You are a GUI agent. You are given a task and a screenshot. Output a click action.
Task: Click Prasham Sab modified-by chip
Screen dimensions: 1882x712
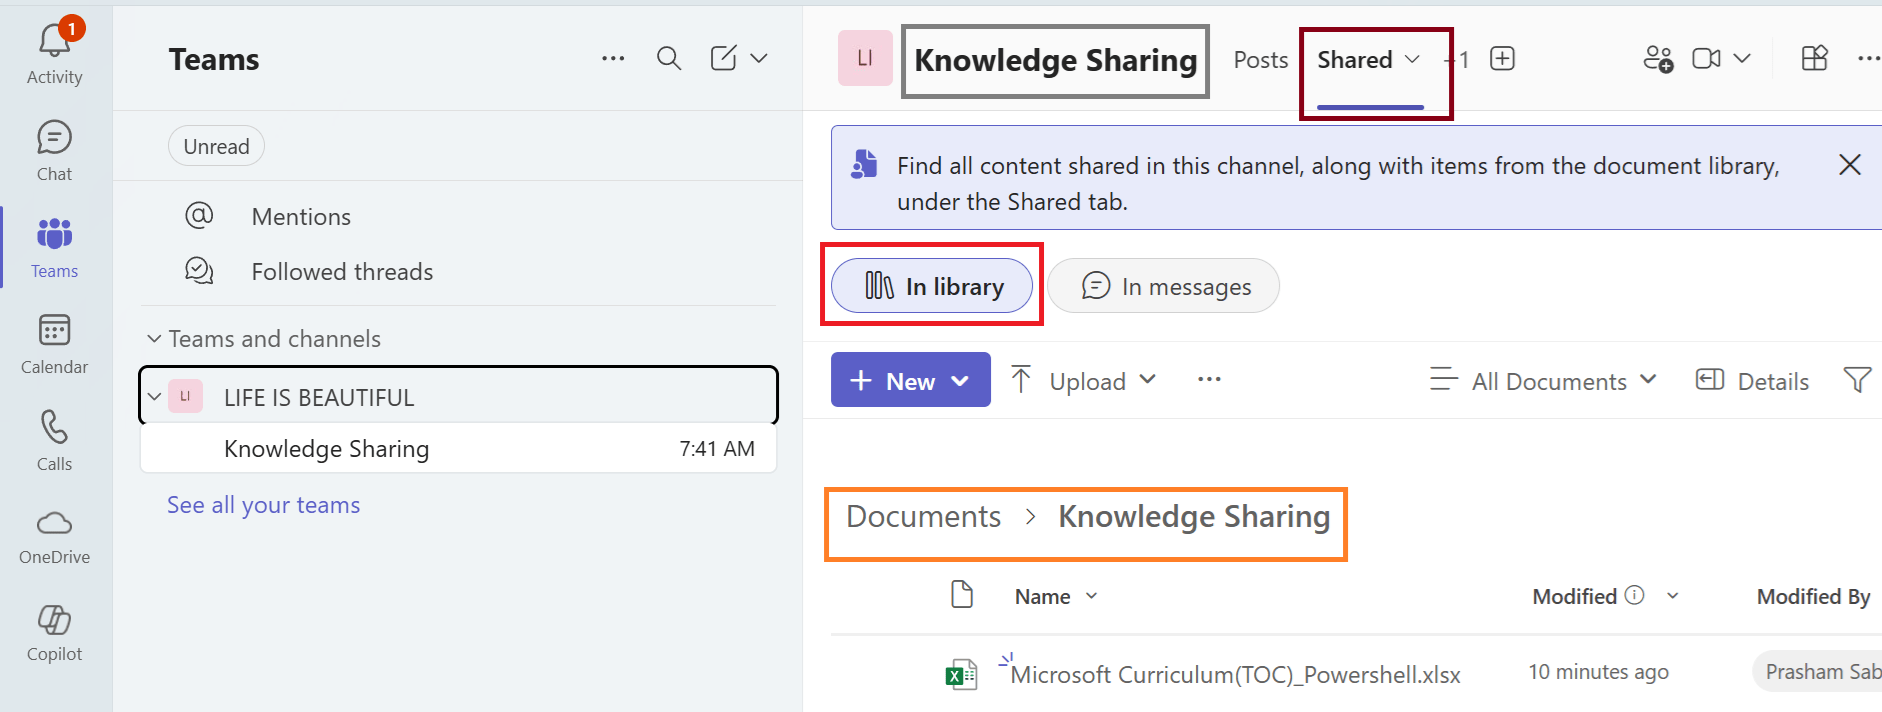tap(1817, 672)
